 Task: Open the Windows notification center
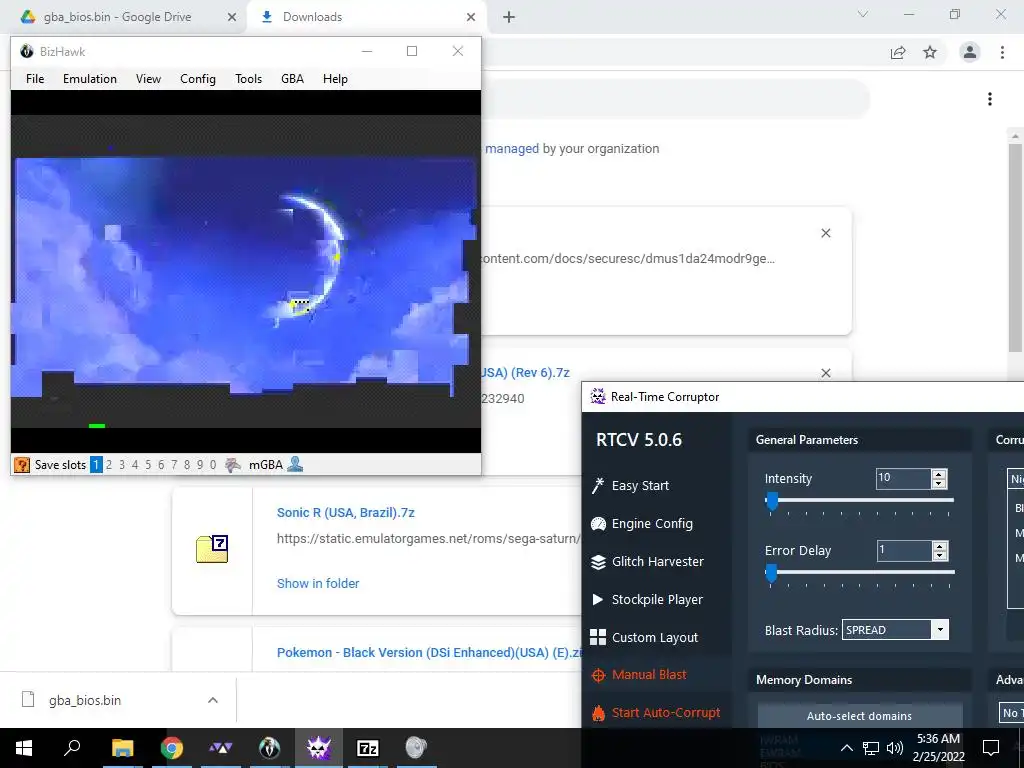coord(991,748)
